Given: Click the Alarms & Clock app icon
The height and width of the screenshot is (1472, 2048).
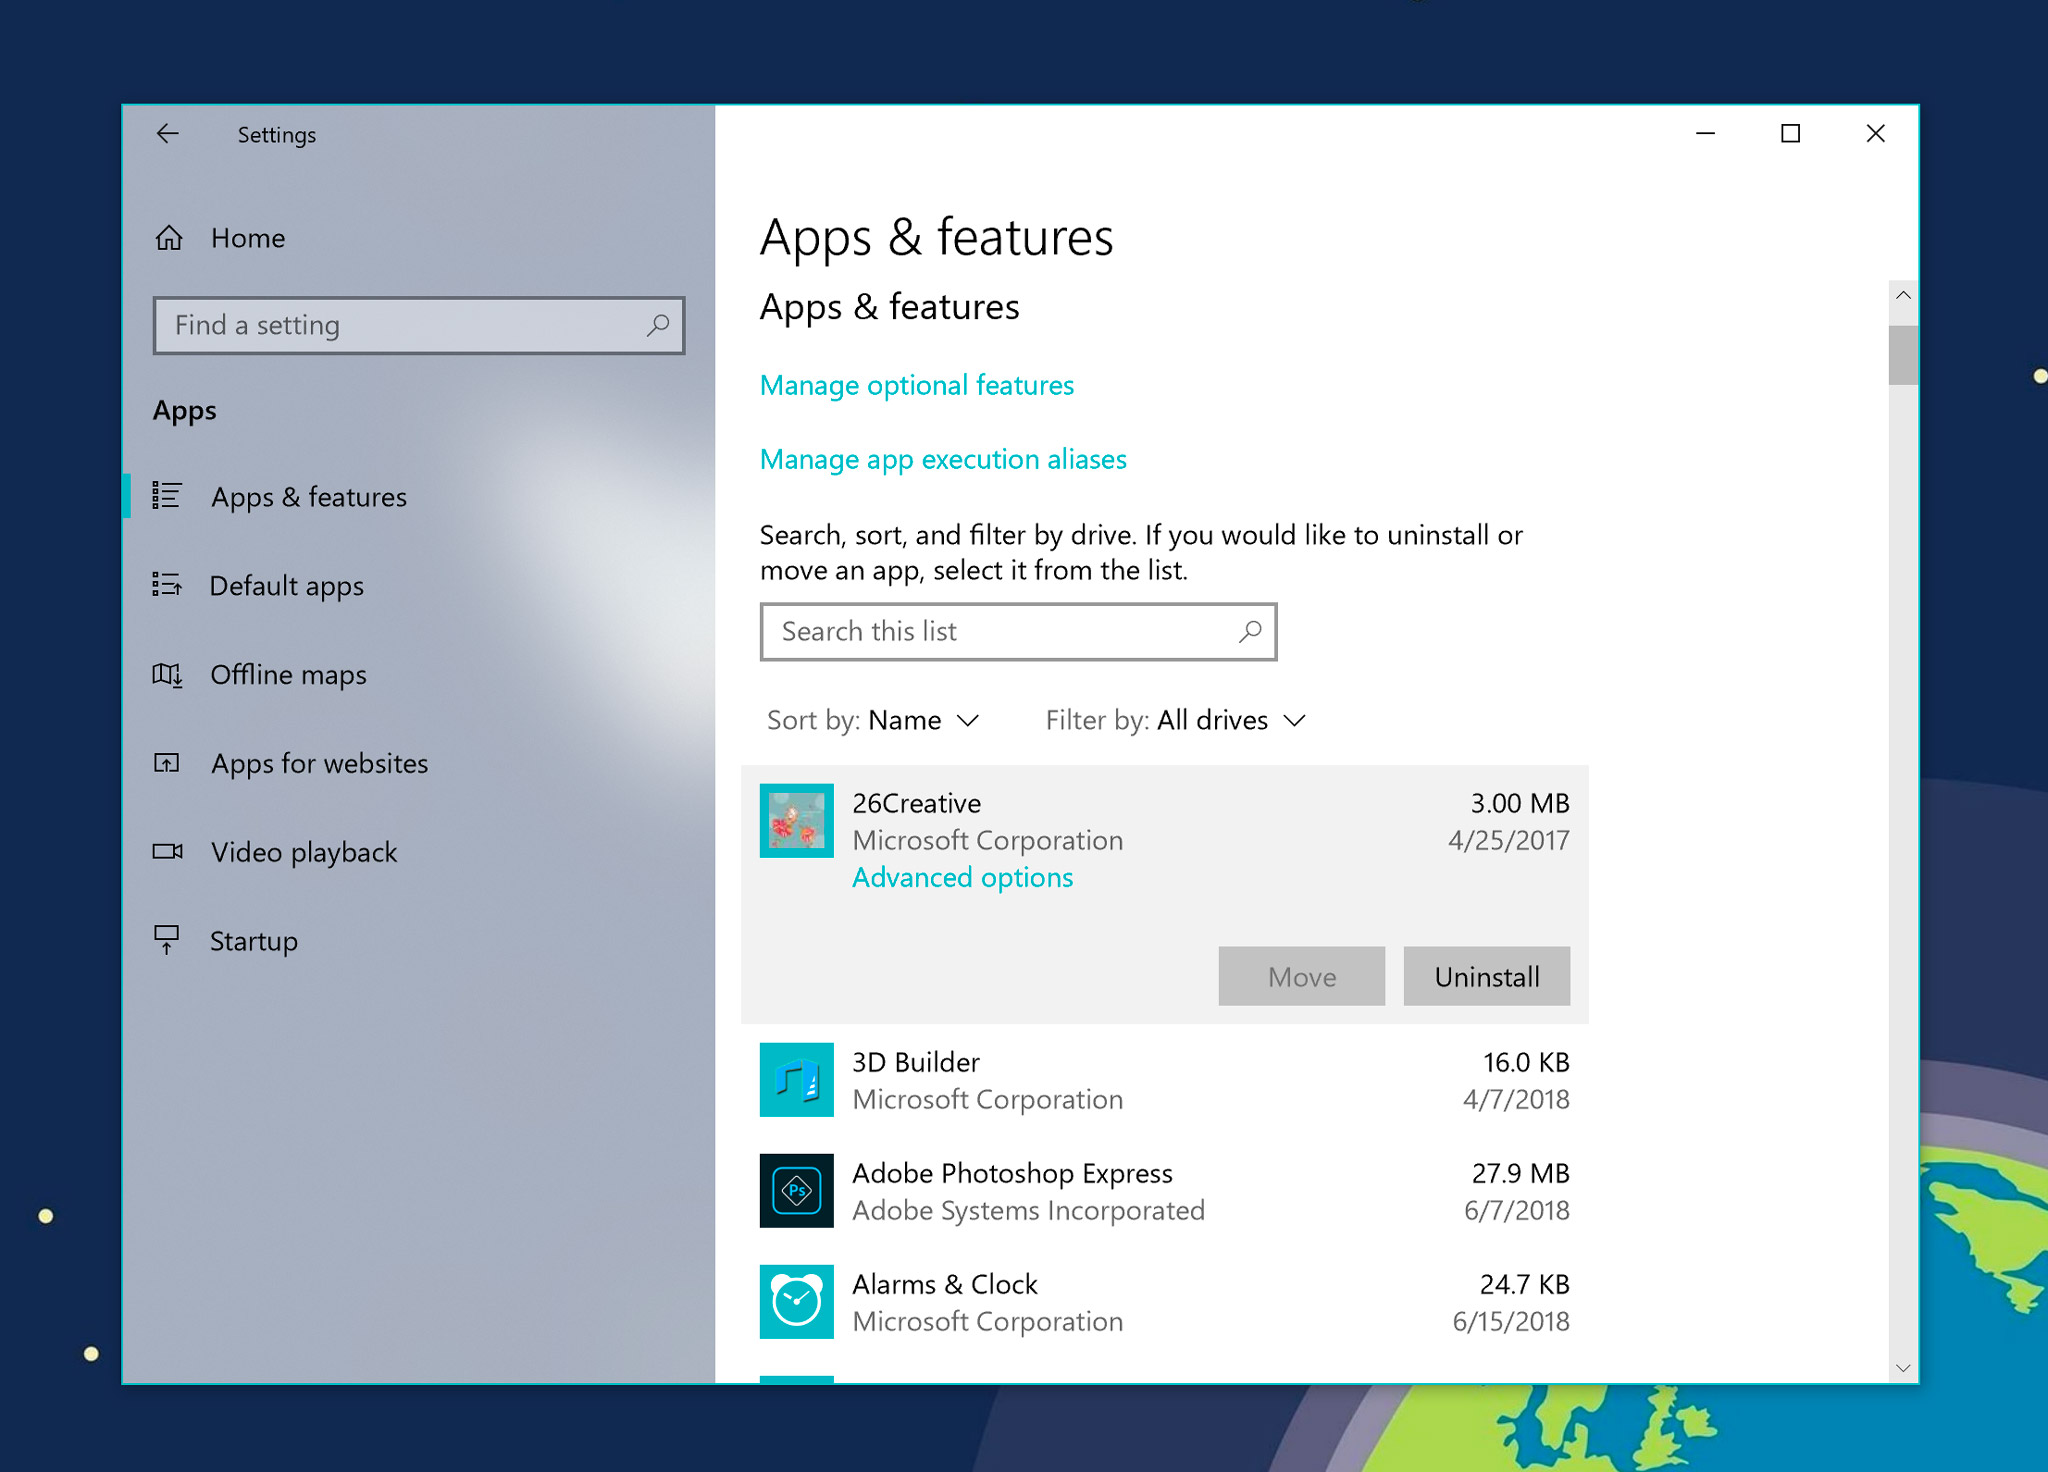Looking at the screenshot, I should point(796,1302).
